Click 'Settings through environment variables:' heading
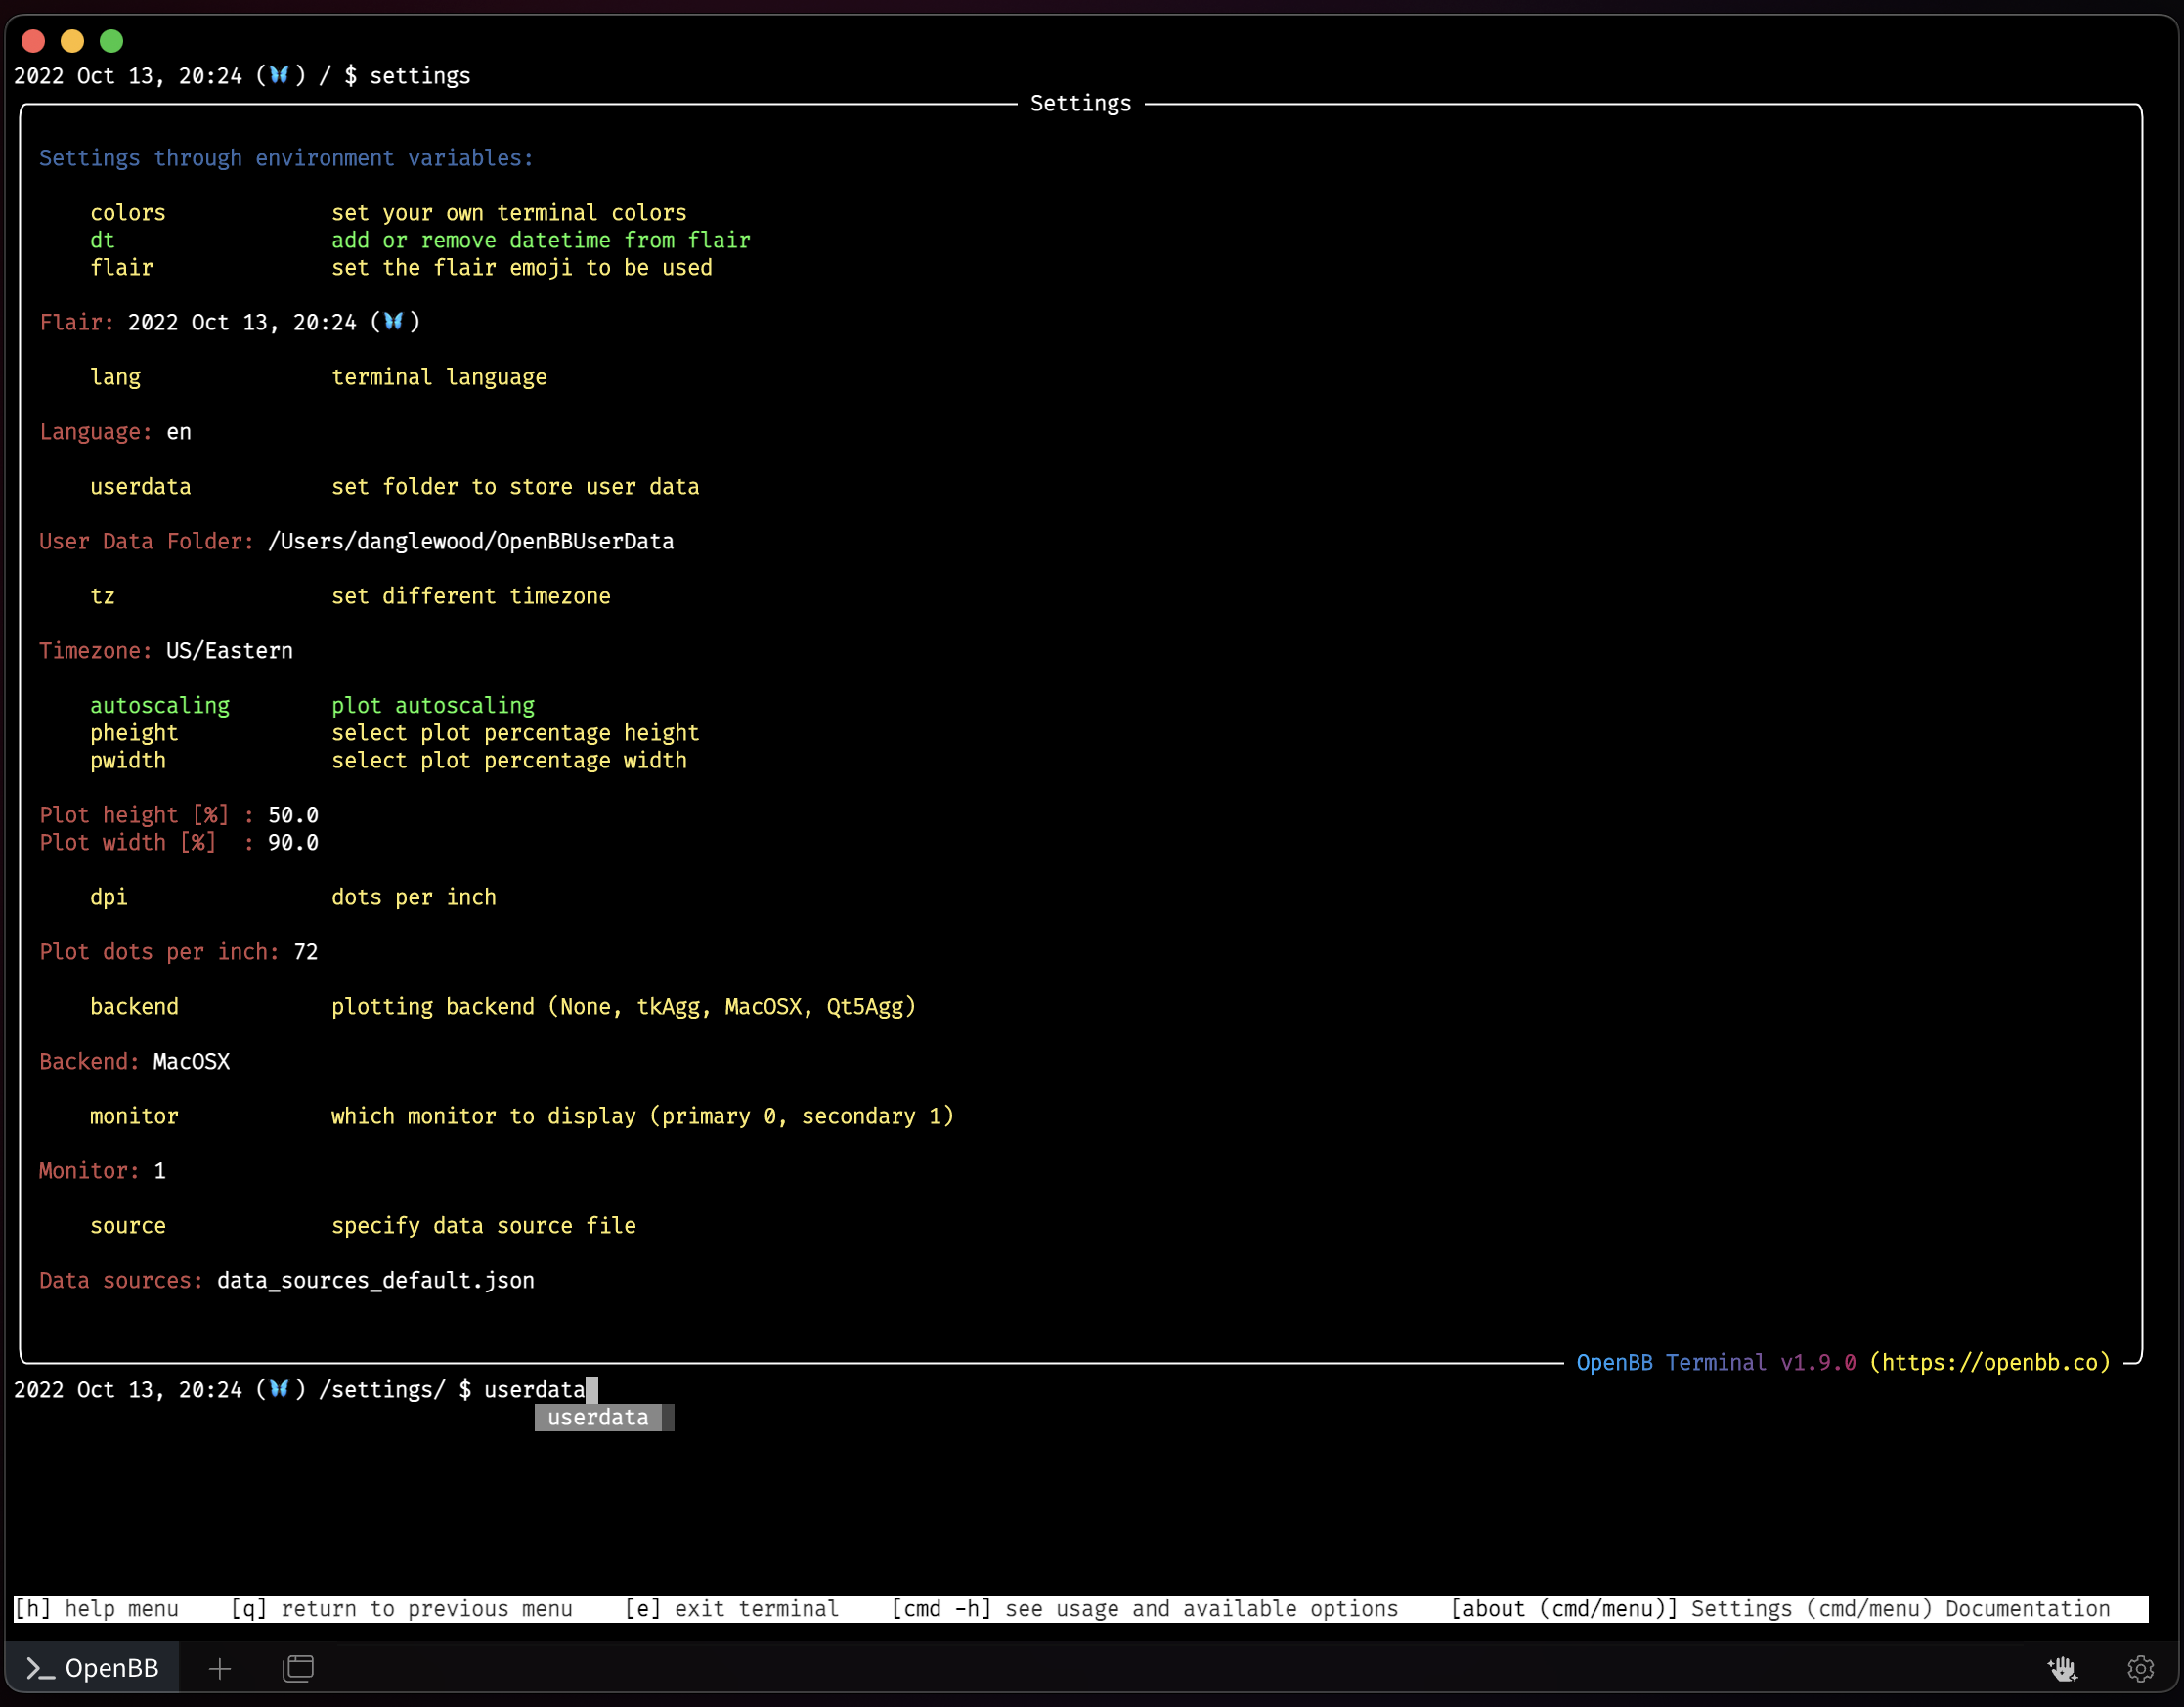 click(287, 158)
